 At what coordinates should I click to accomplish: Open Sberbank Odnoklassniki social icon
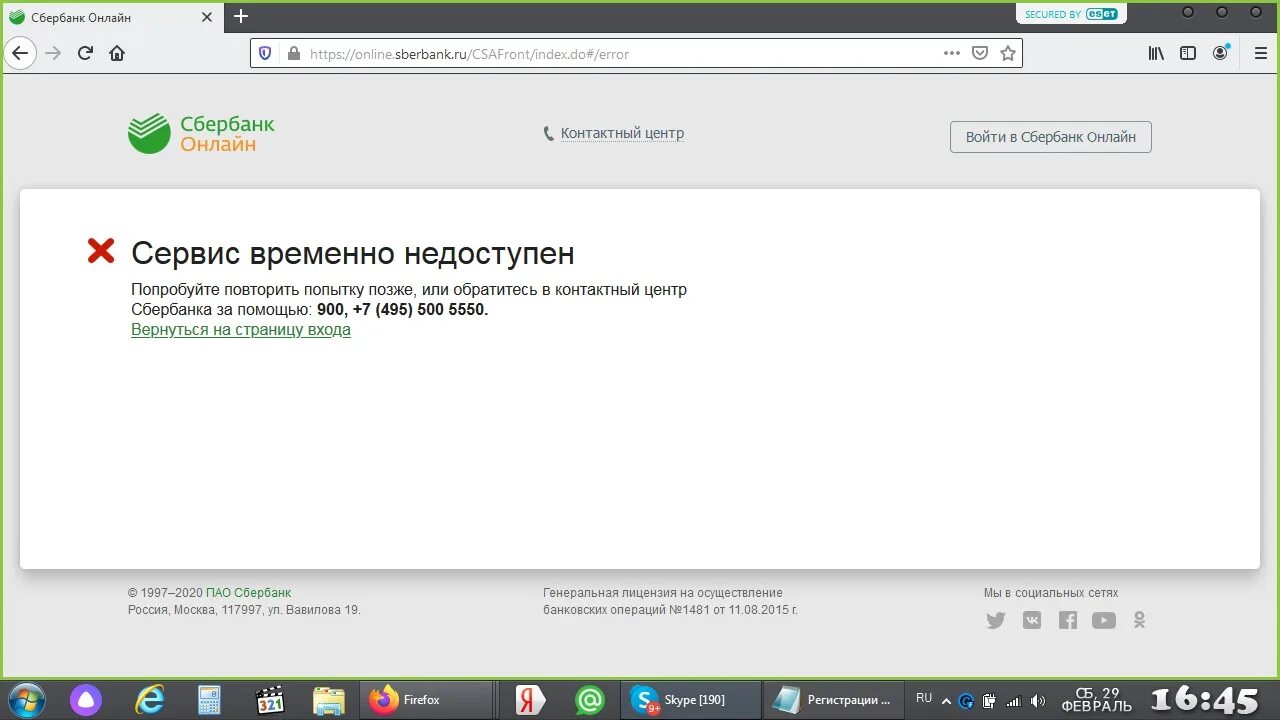(x=1139, y=620)
